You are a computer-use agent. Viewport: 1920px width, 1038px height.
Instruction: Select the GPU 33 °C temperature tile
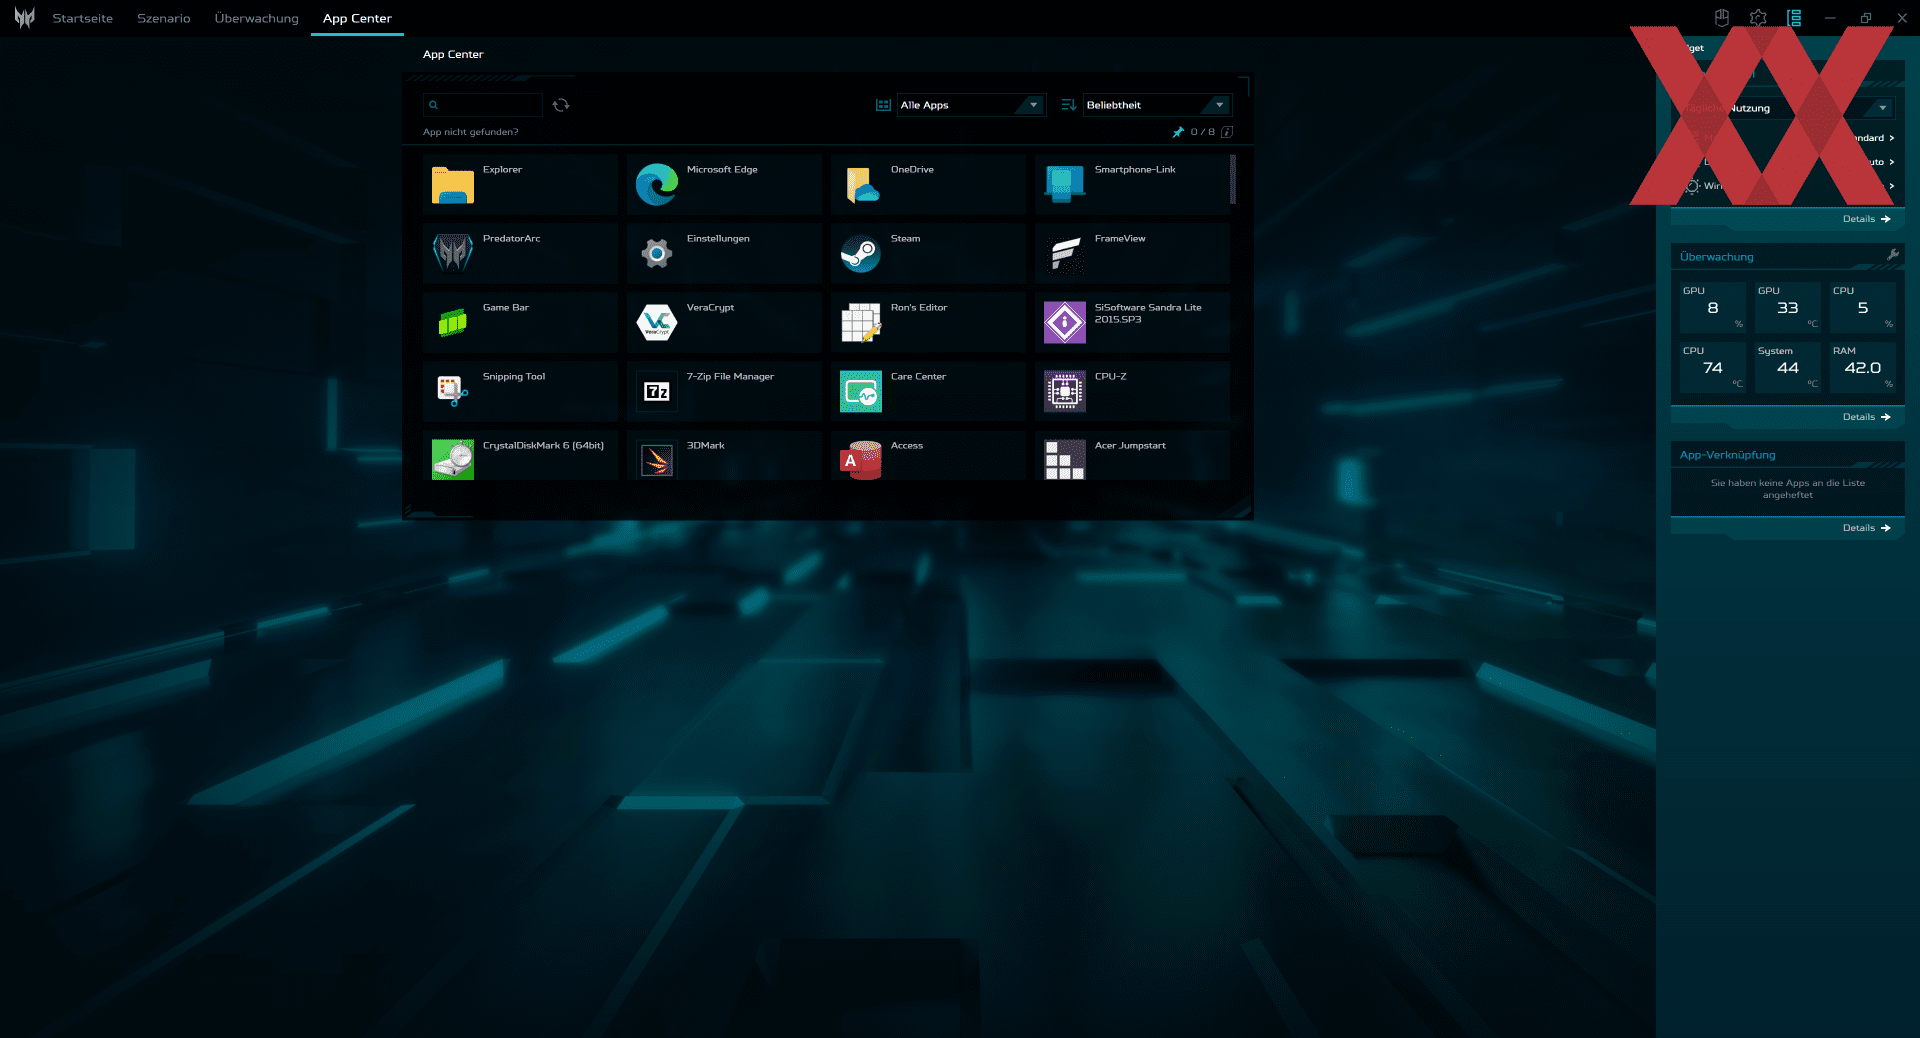tap(1788, 307)
